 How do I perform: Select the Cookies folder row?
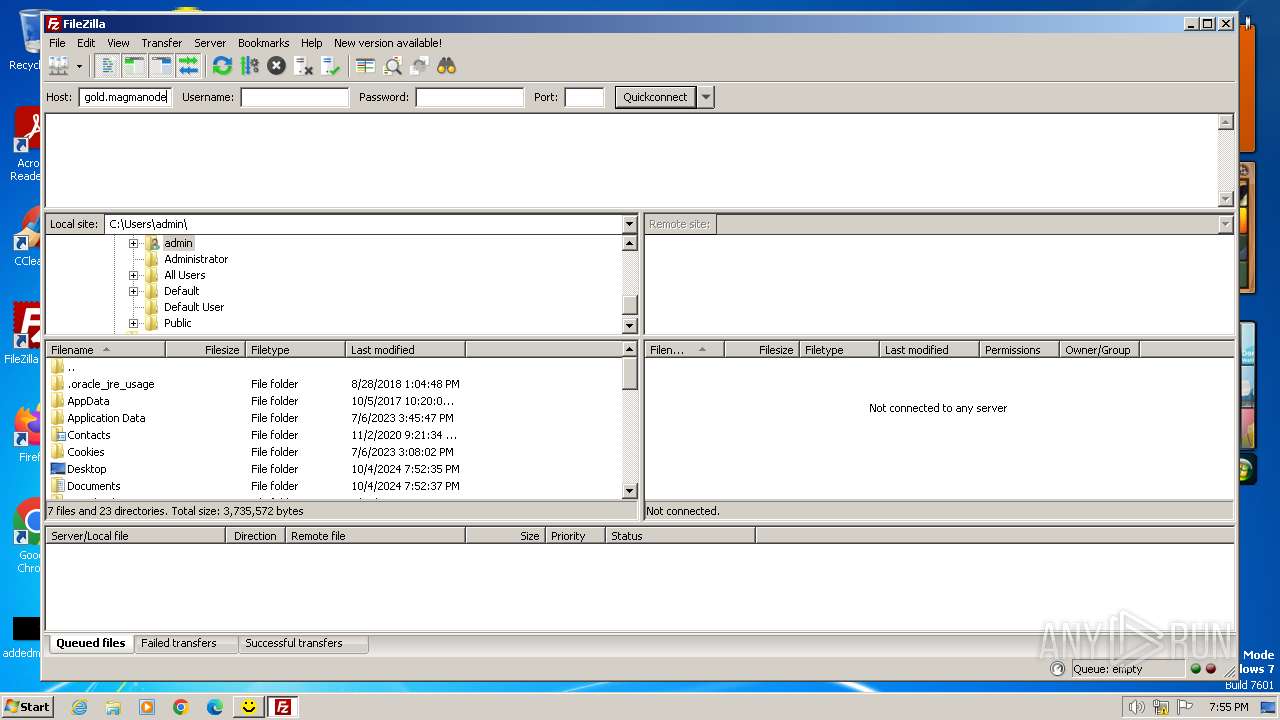click(x=333, y=452)
